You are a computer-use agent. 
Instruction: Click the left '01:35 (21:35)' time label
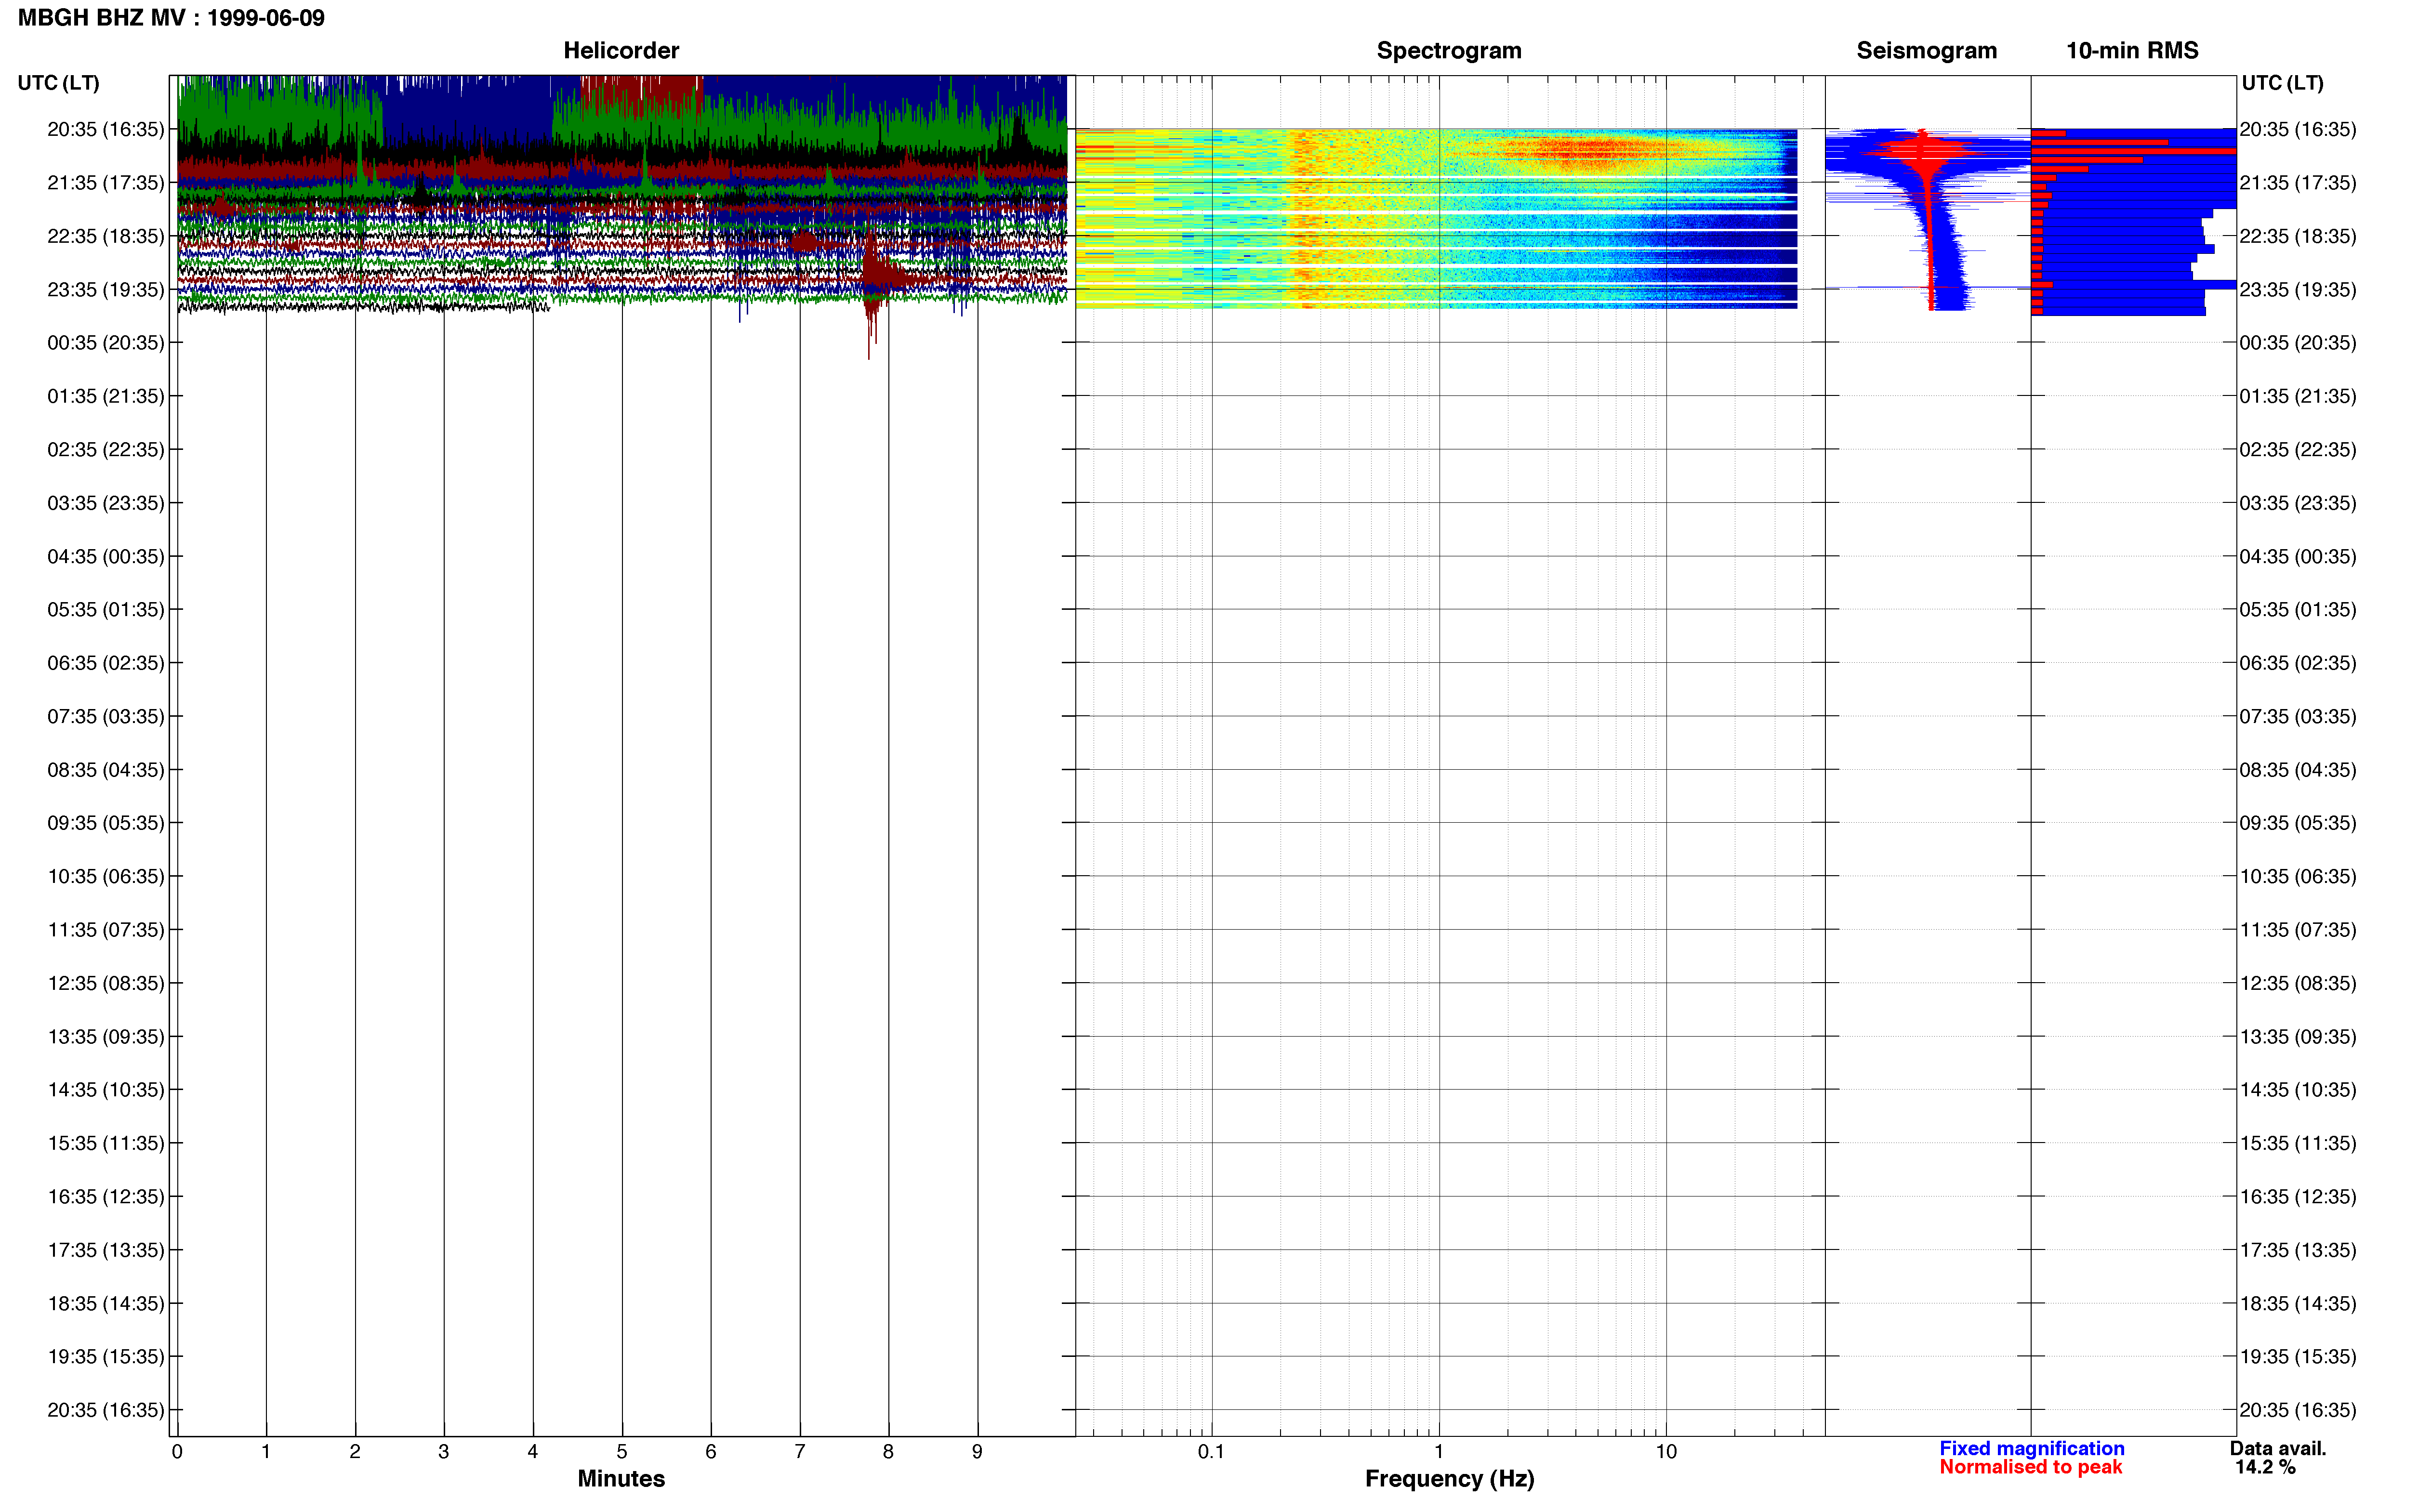106,396
